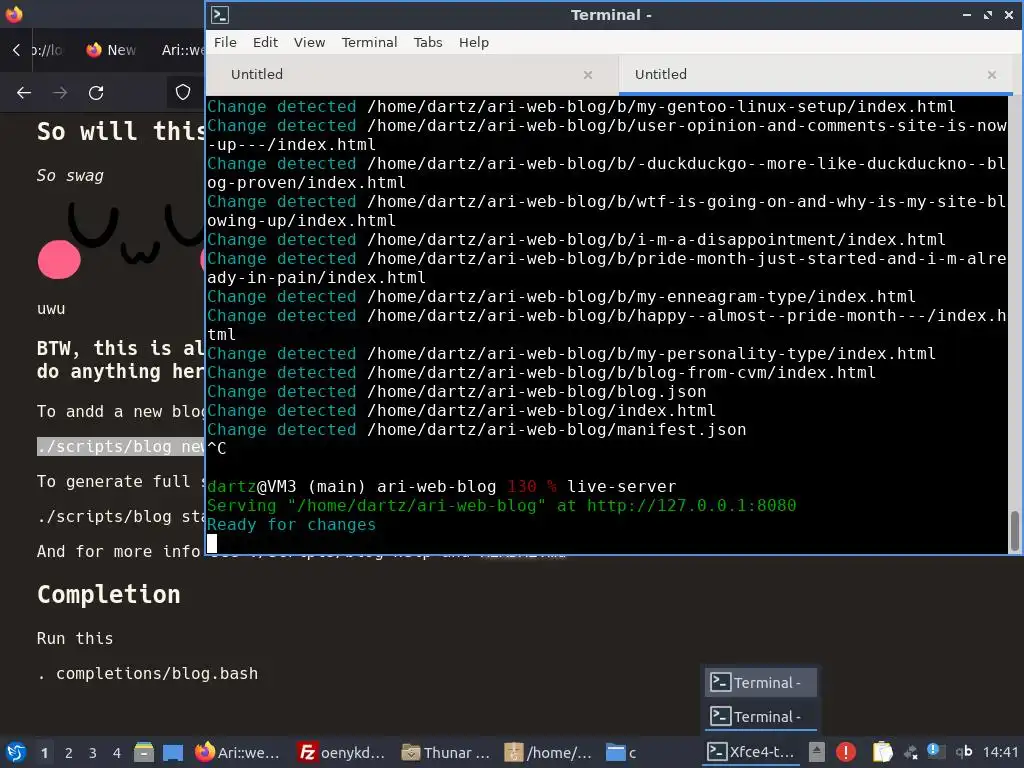Viewport: 1024px width, 768px height.
Task: Click the UwU face image on webpage
Action: click(121, 240)
